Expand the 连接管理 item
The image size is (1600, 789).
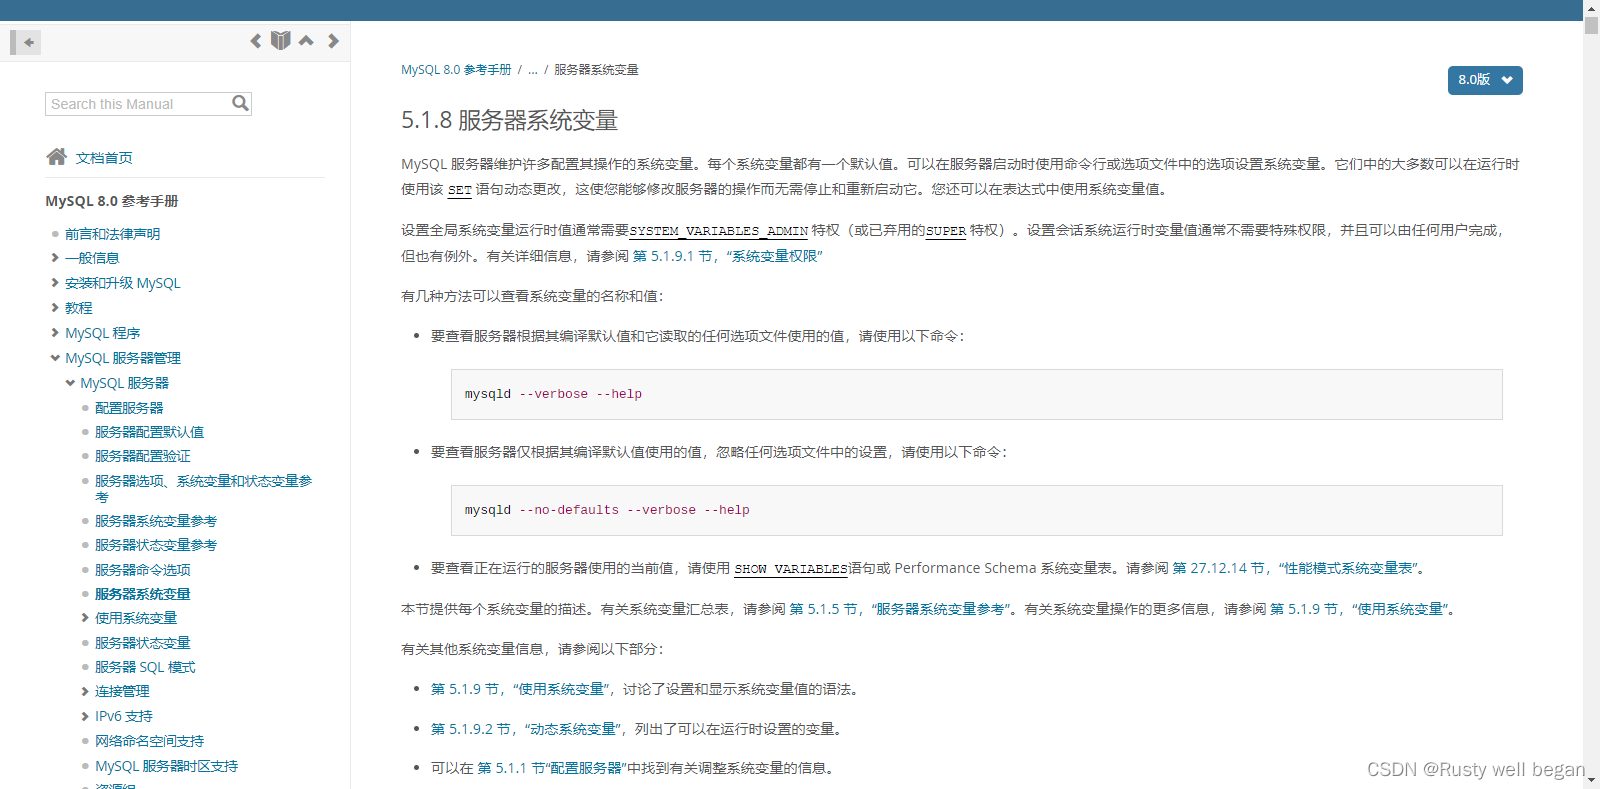click(85, 691)
